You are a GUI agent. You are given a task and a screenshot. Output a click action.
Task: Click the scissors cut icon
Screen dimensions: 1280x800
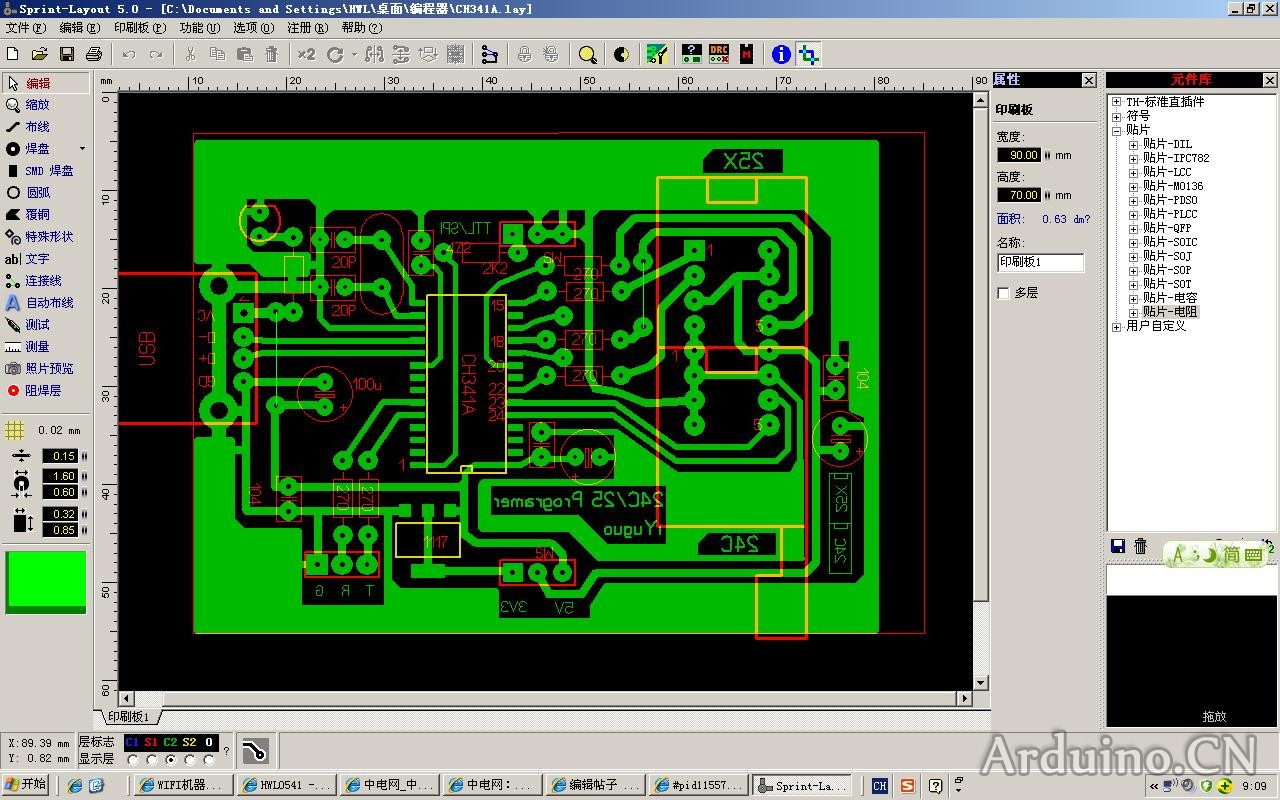coord(190,54)
